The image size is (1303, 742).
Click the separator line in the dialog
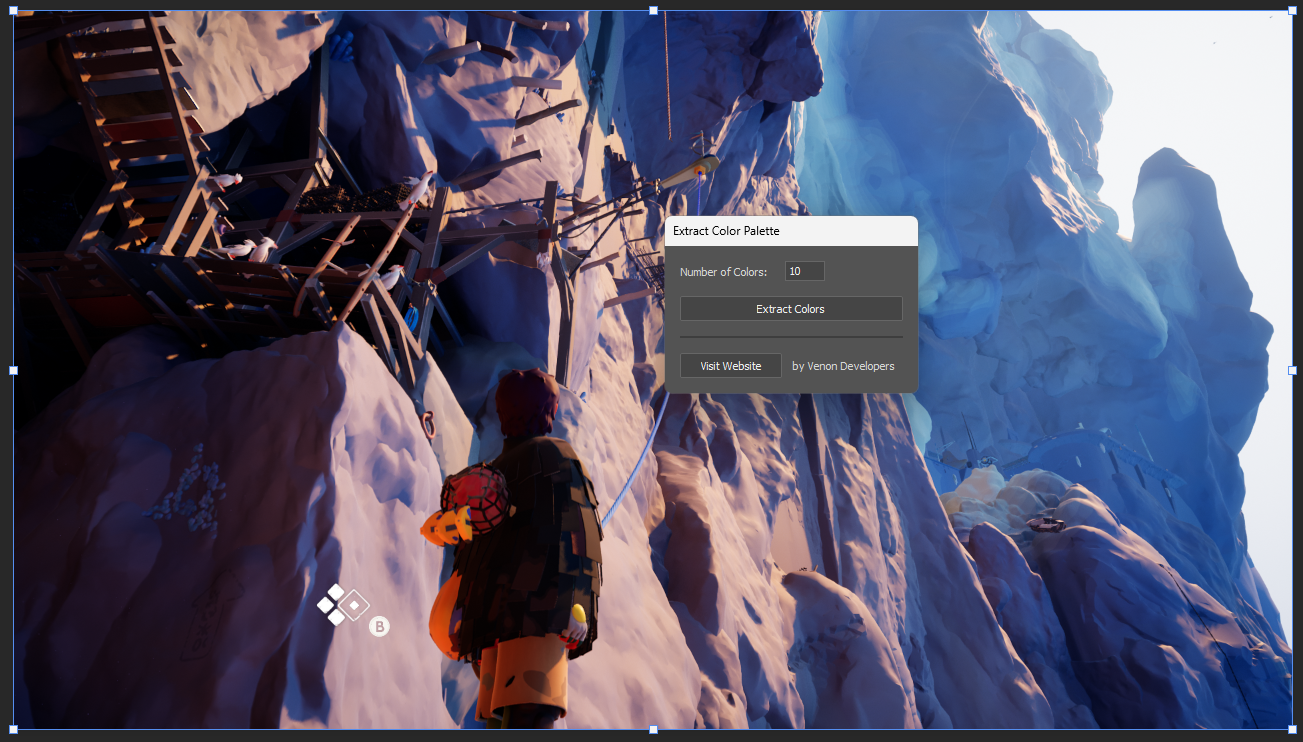tap(791, 338)
